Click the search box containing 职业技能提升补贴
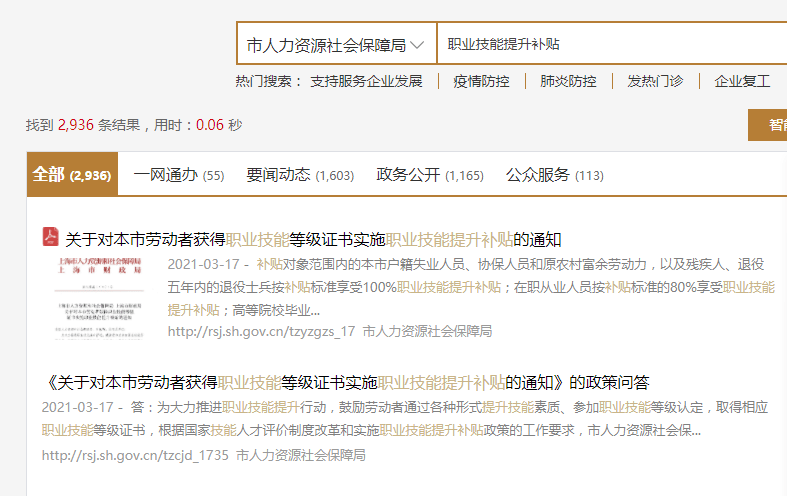This screenshot has height=496, width=787. [x=610, y=46]
